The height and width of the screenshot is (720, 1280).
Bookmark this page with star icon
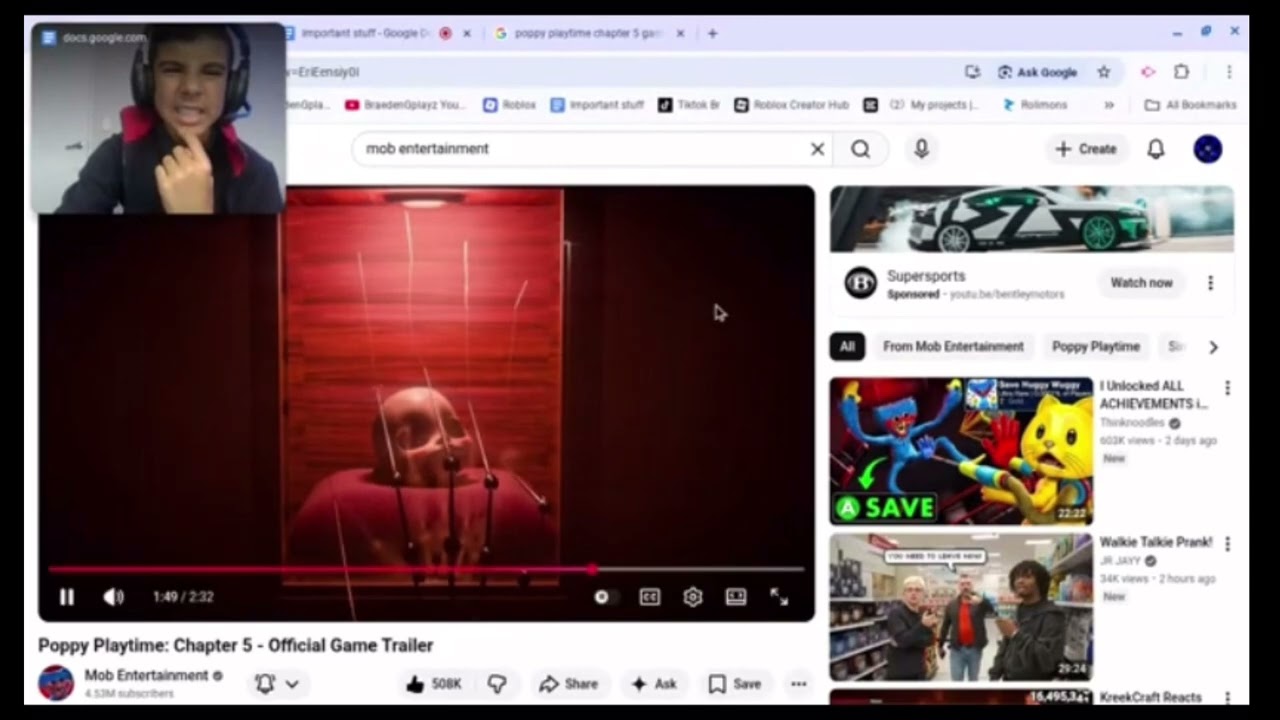coord(1104,72)
